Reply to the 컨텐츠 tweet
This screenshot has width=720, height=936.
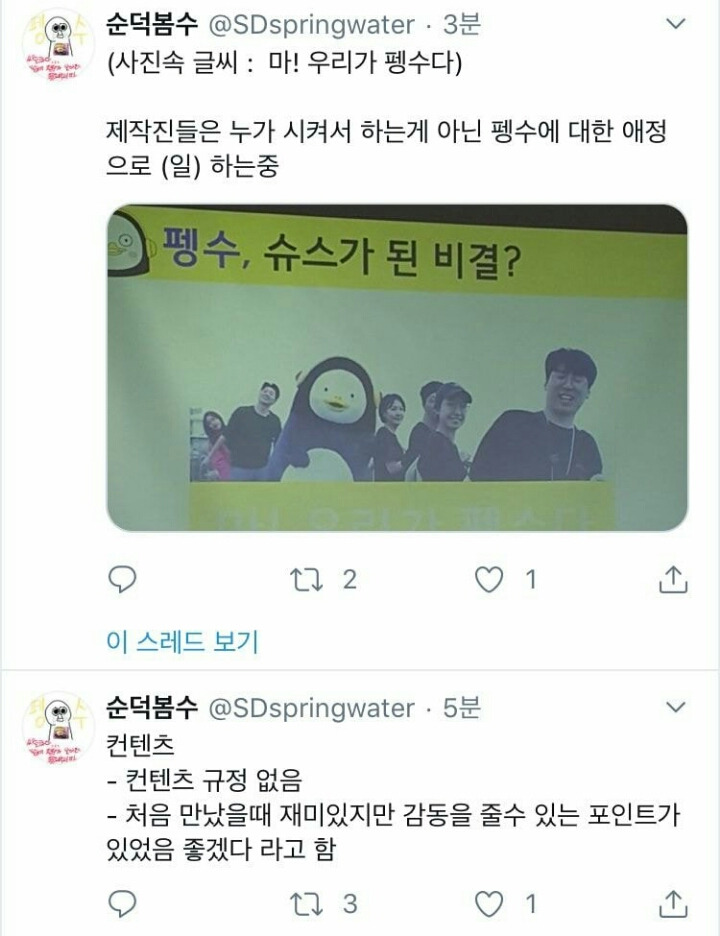pos(122,903)
